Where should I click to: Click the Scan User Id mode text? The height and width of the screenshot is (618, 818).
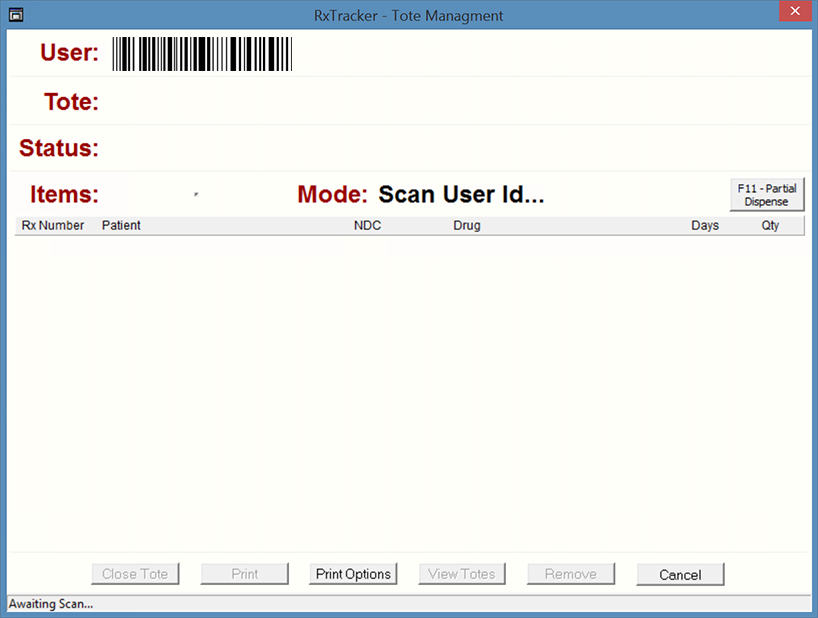(461, 194)
